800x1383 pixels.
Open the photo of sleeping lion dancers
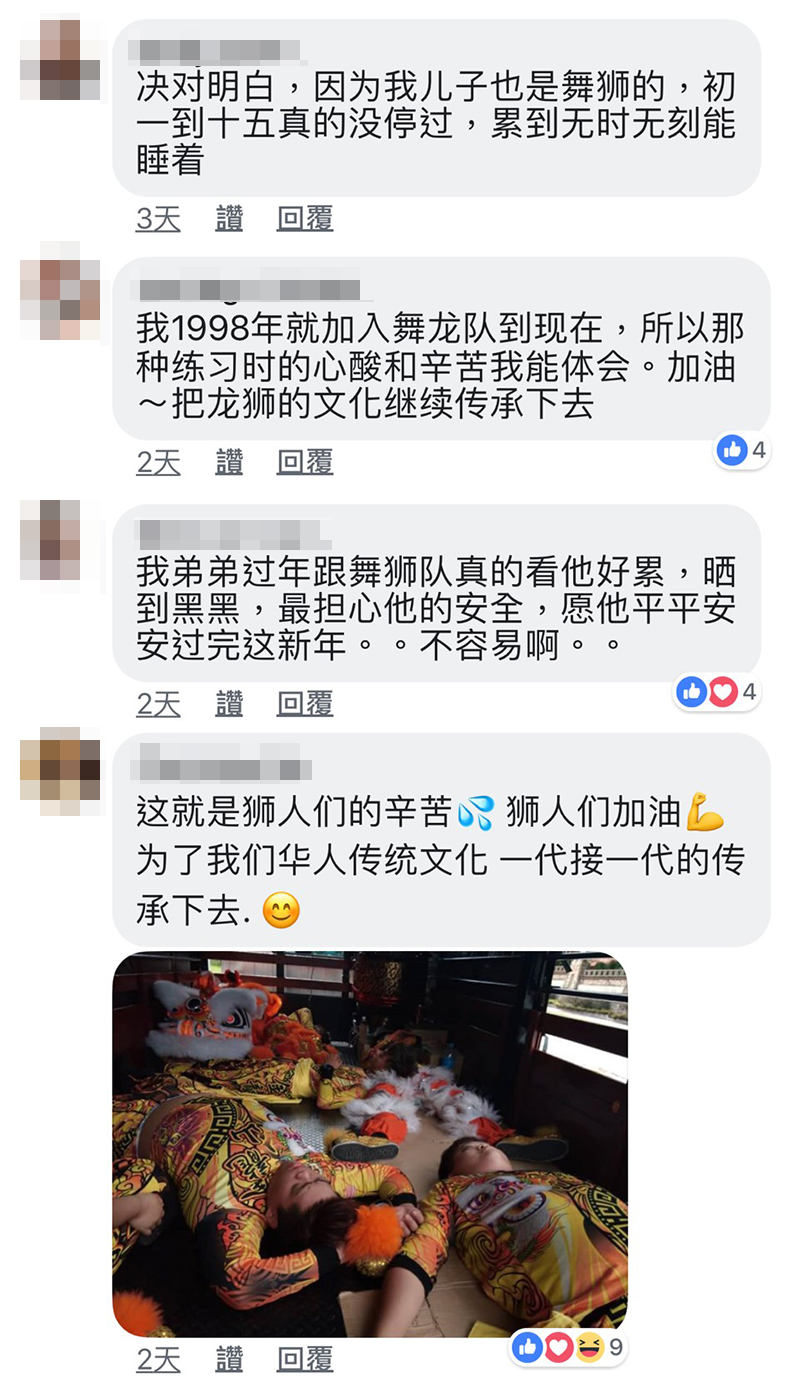pos(370,1144)
